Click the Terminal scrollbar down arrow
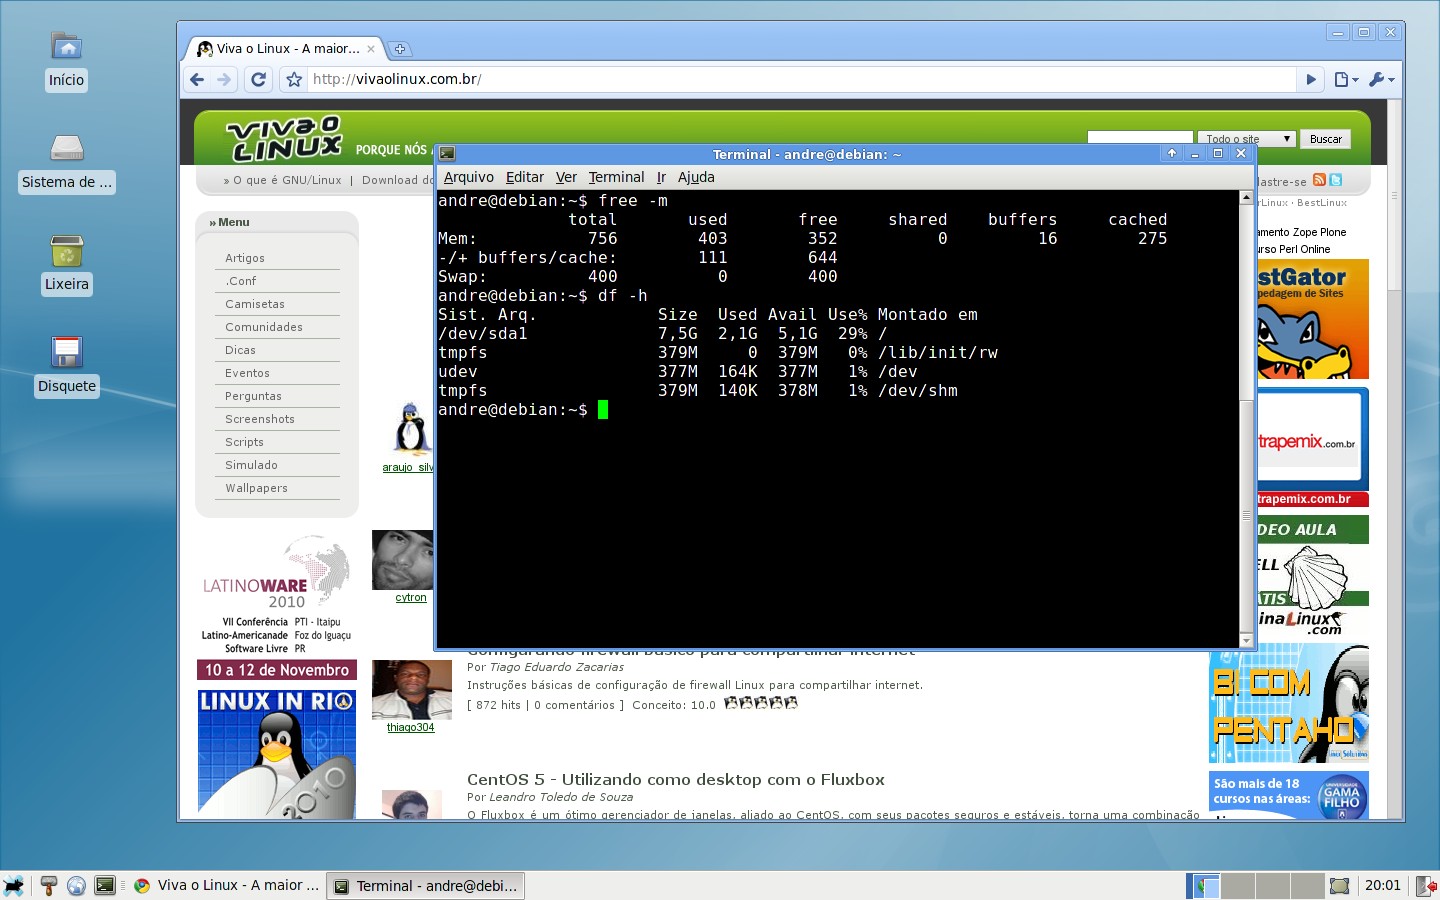This screenshot has height=900, width=1440. tap(1246, 640)
